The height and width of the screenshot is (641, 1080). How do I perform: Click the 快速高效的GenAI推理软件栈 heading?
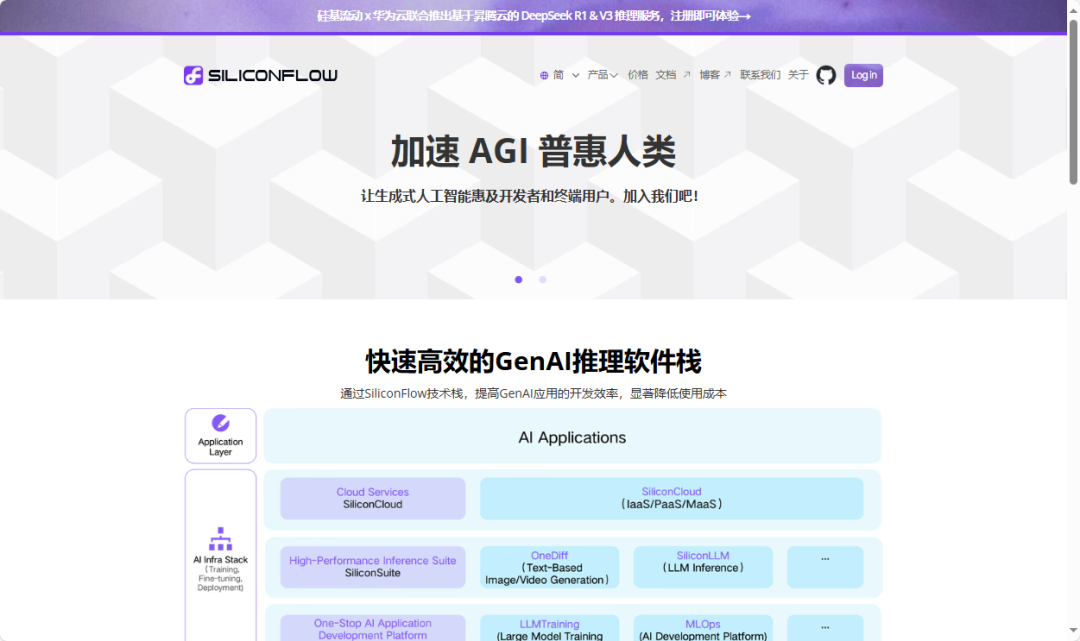click(534, 361)
